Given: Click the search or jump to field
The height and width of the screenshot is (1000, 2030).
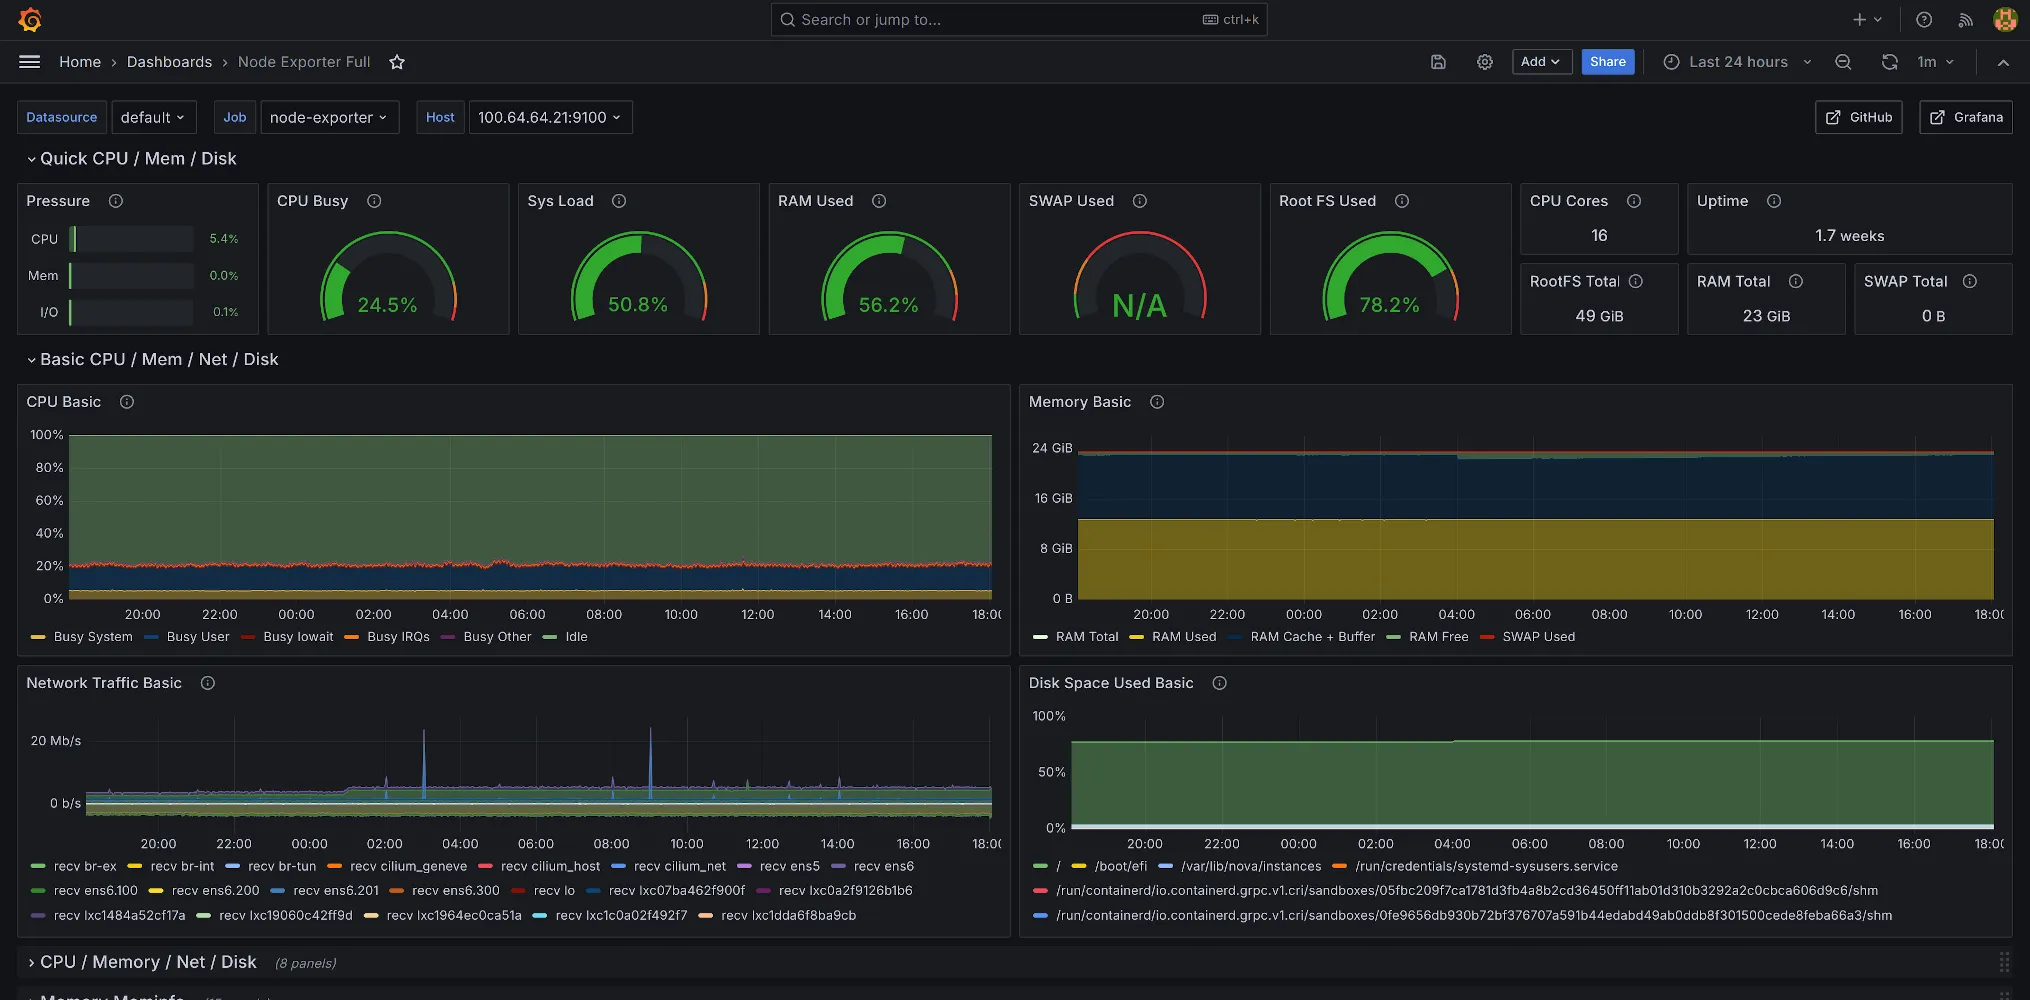Looking at the screenshot, I should pos(1018,19).
